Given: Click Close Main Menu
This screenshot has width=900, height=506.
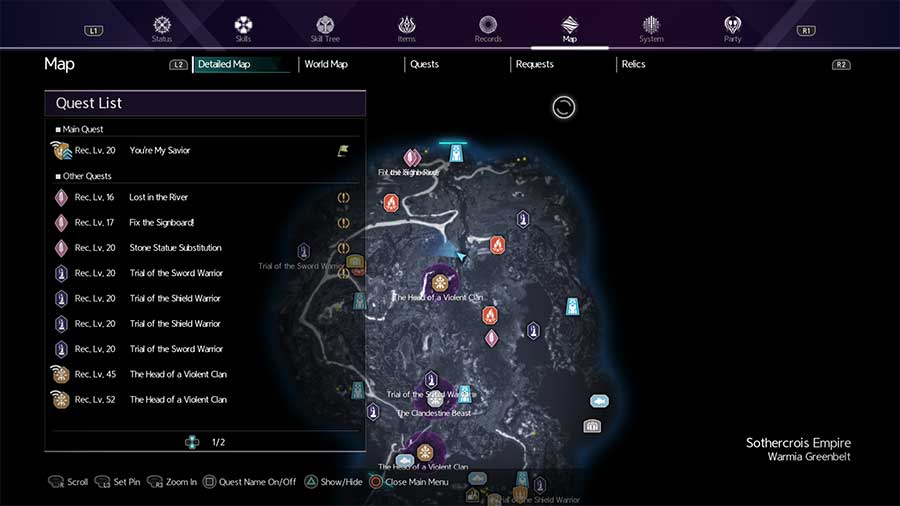Looking at the screenshot, I should point(409,482).
